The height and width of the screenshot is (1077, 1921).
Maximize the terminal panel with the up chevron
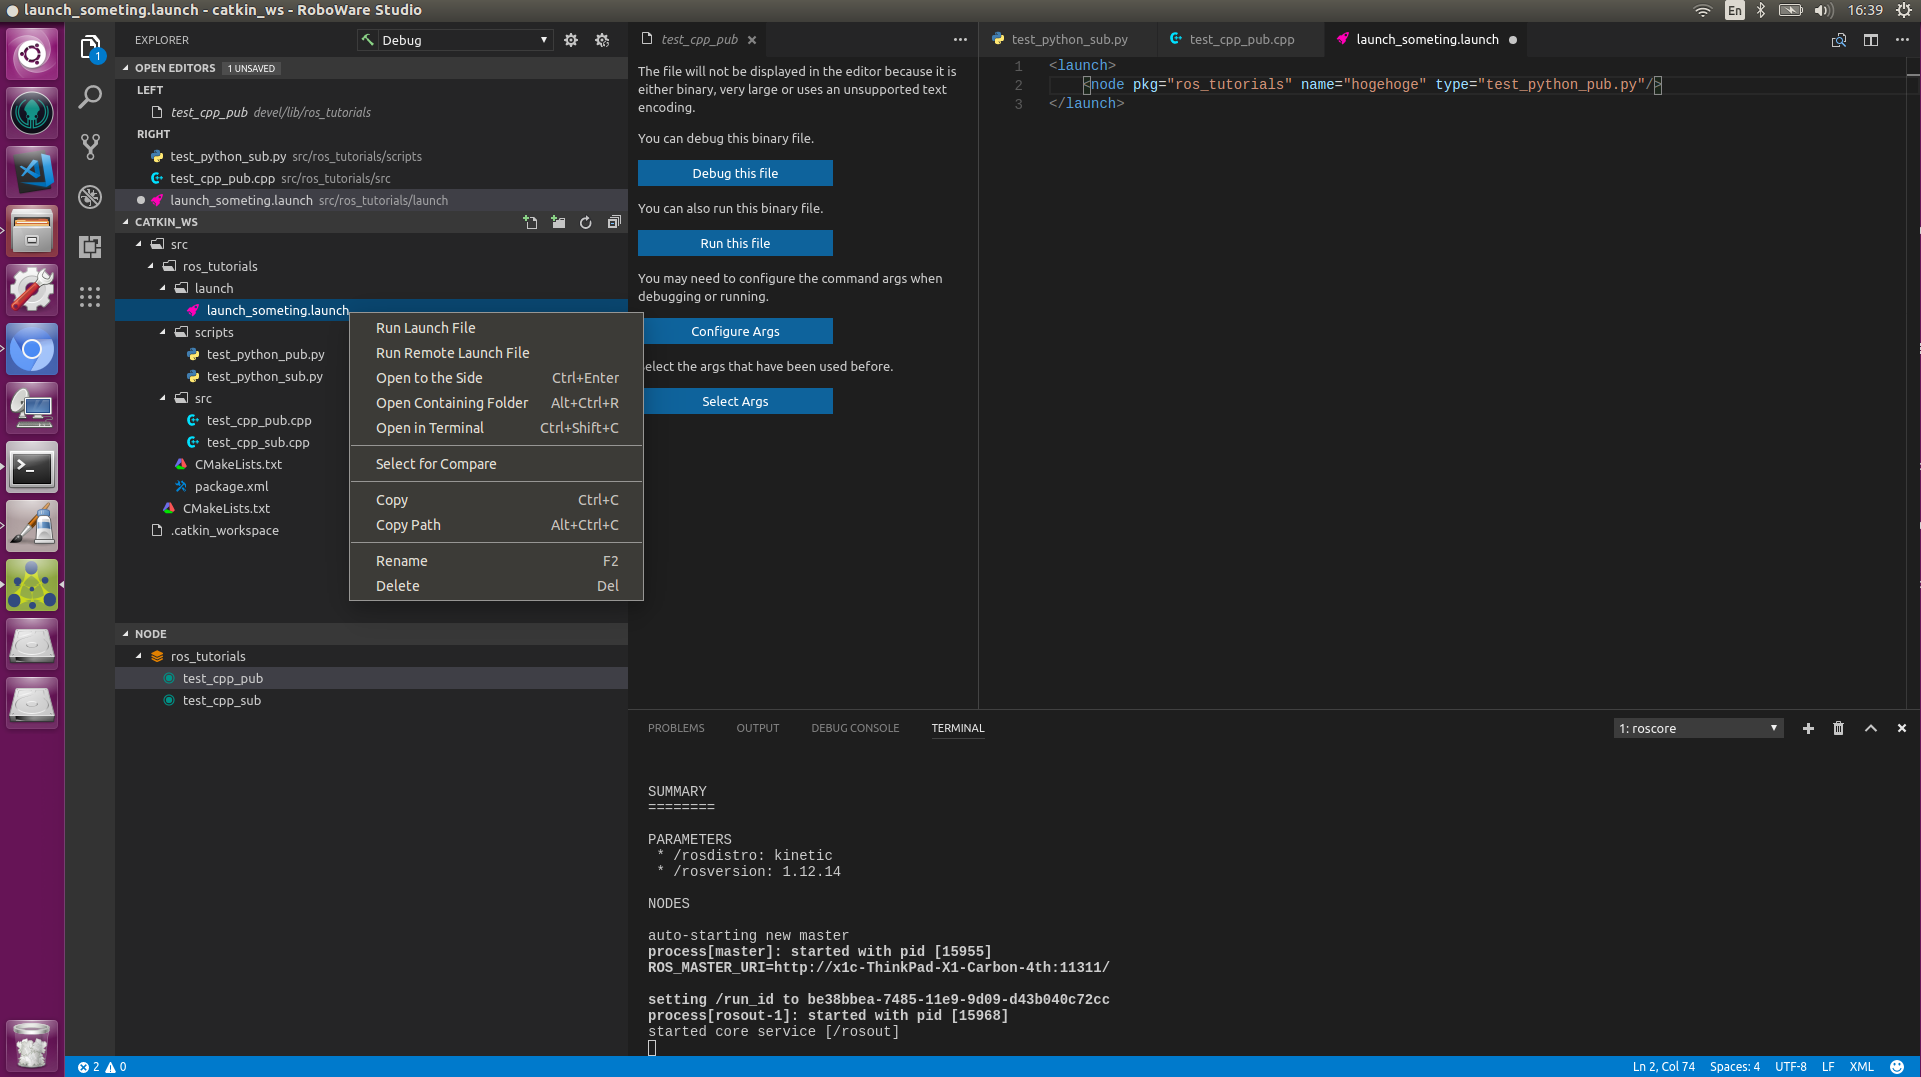coord(1870,728)
